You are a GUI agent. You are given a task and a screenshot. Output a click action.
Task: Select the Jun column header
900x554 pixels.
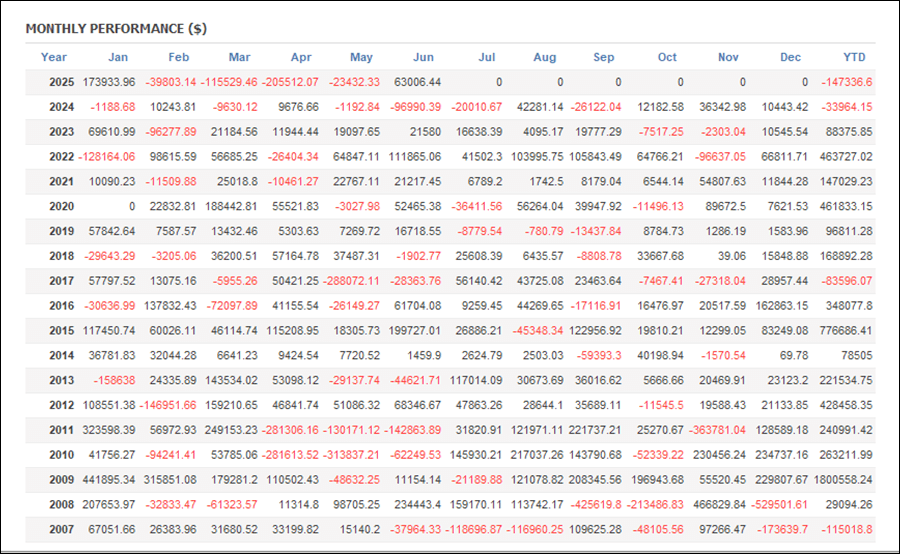[424, 57]
